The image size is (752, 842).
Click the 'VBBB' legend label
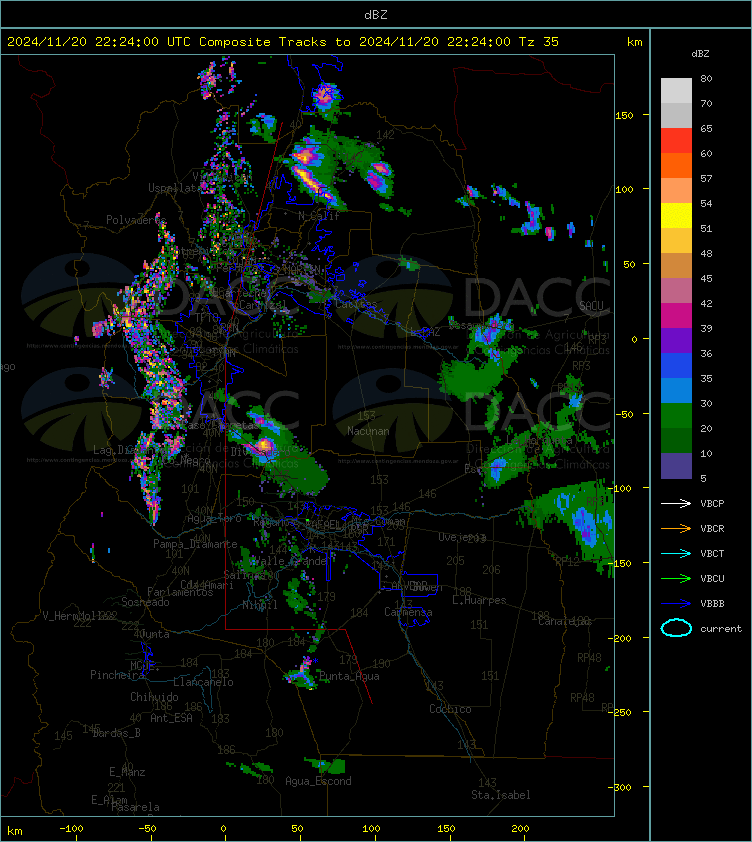tap(712, 604)
